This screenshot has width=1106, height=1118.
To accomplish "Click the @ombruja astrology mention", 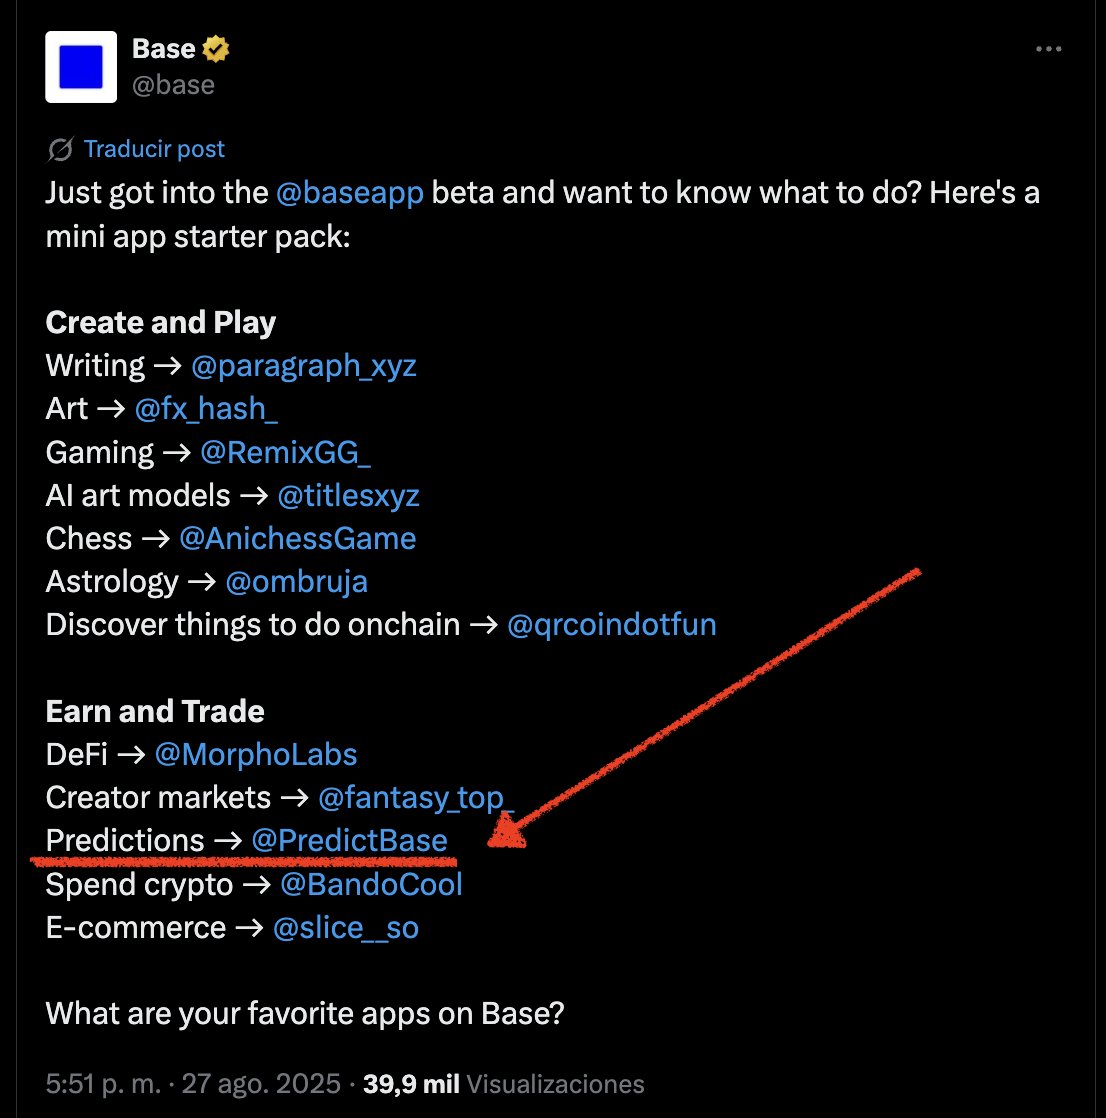I will click(296, 582).
